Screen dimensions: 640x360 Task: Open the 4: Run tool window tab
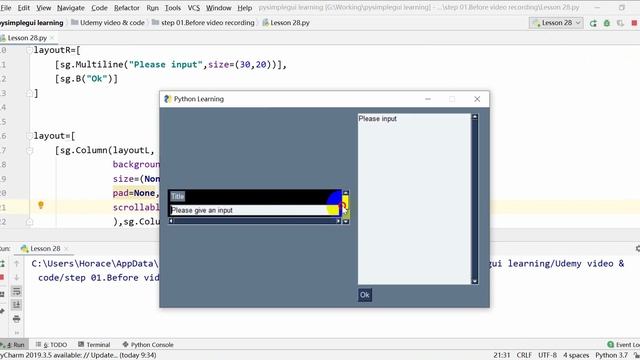pos(13,345)
